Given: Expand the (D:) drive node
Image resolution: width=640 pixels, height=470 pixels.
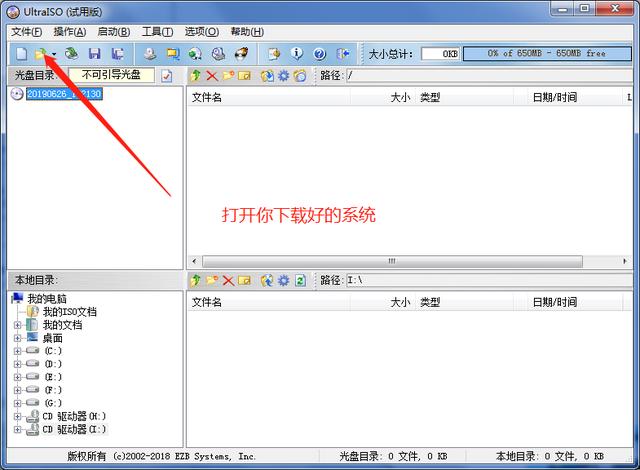Looking at the screenshot, I should point(17,364).
